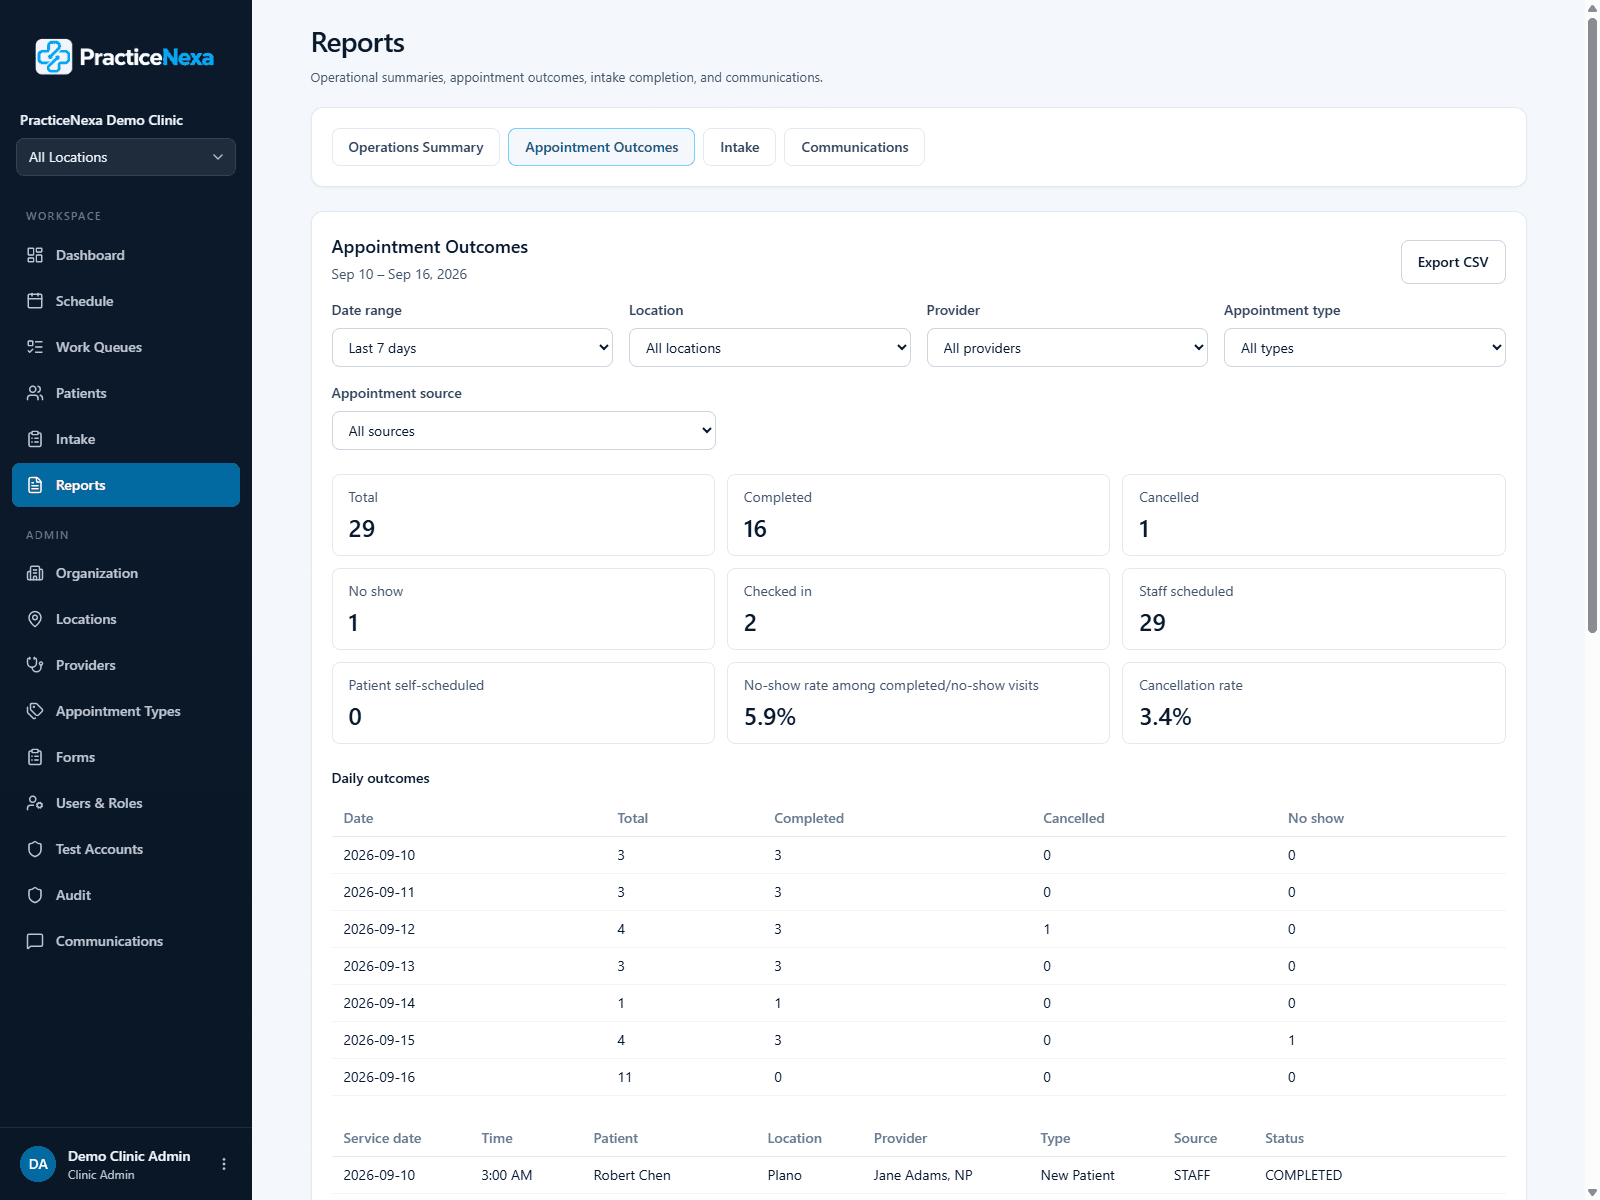The width and height of the screenshot is (1600, 1200).
Task: Click the PracticeNexa logo icon
Action: pos(54,57)
